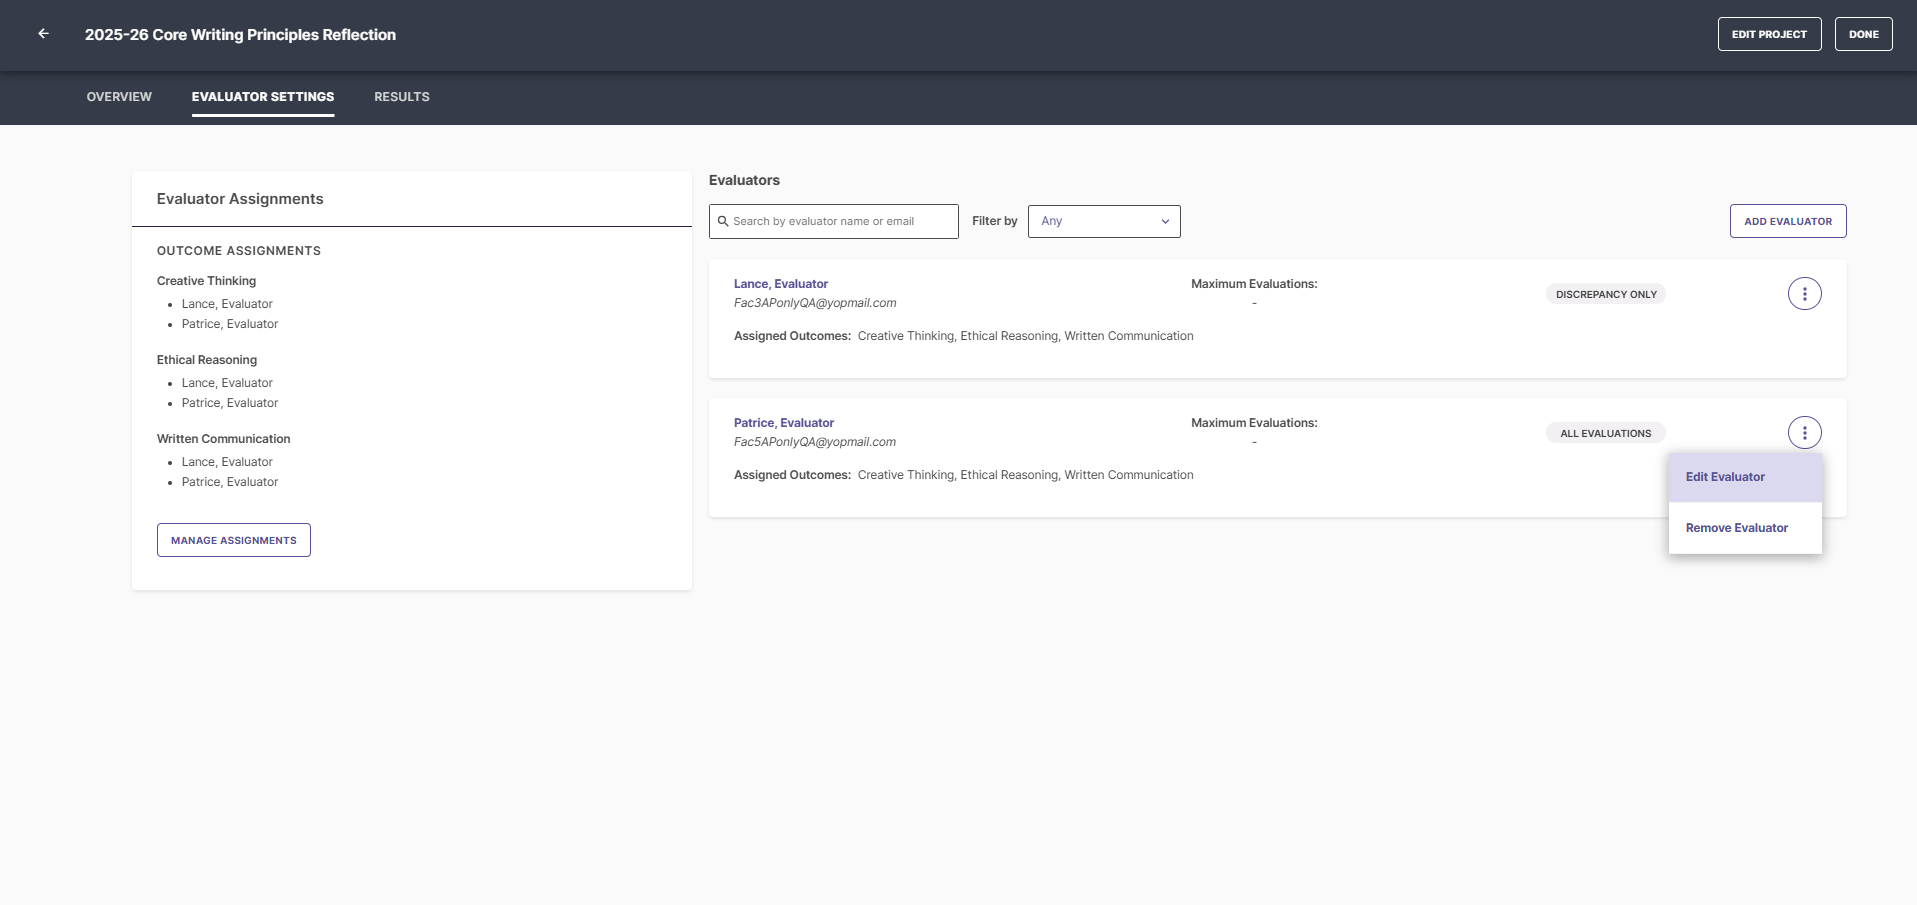Open the Filter by Any dropdown
The image size is (1917, 905).
coord(1104,221)
